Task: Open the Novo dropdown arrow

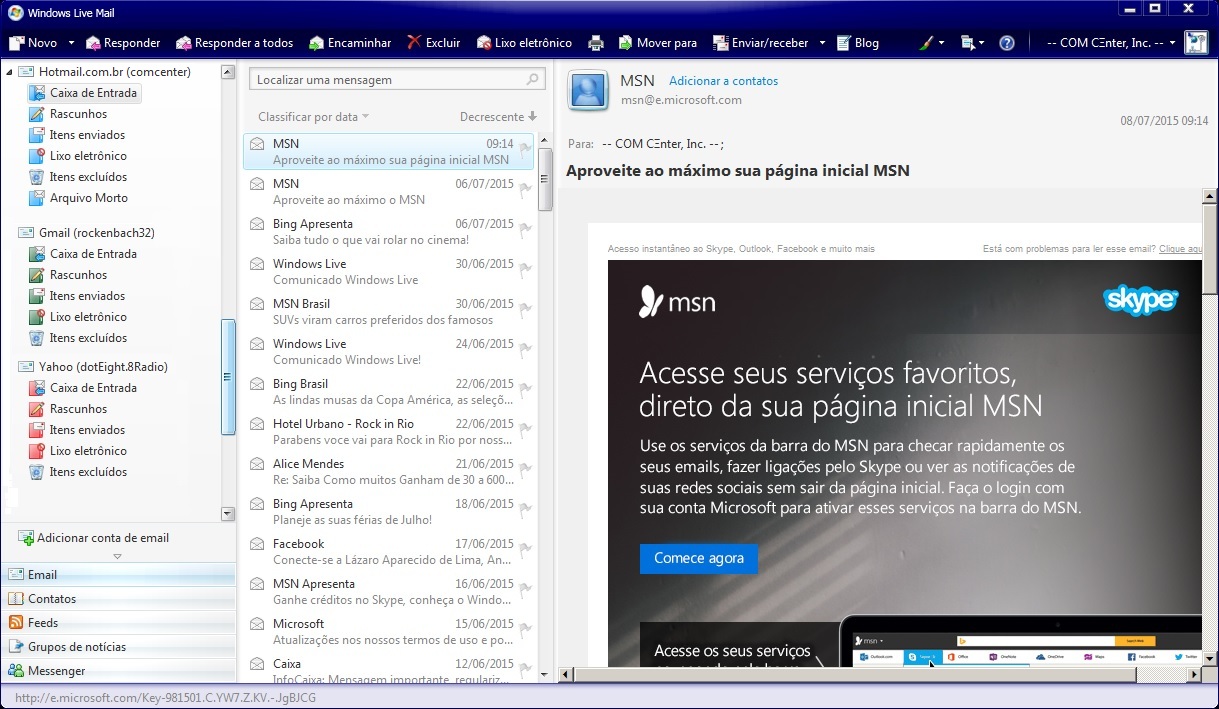Action: click(71, 43)
